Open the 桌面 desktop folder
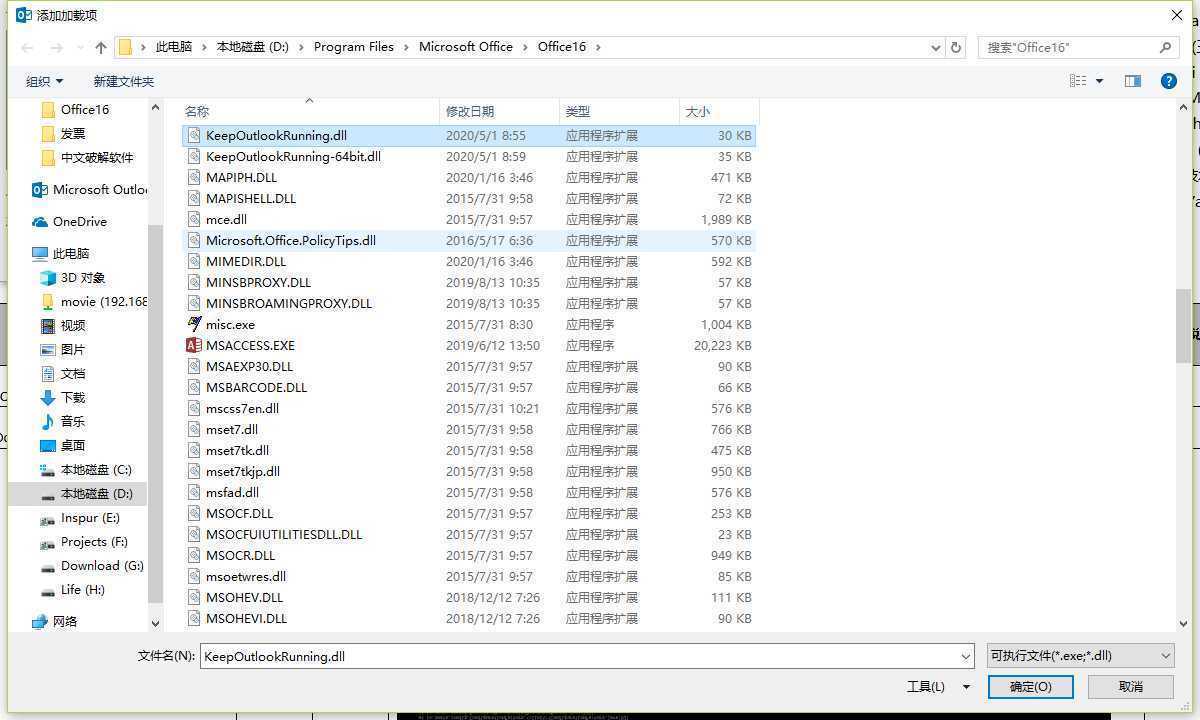 point(63,445)
